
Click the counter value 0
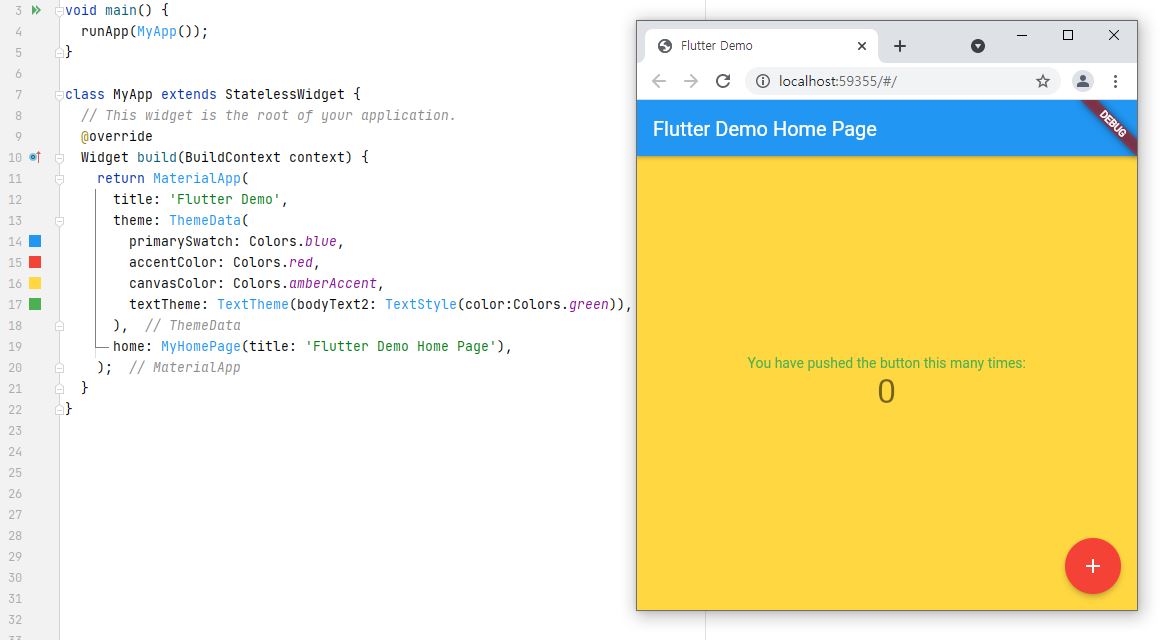click(886, 391)
